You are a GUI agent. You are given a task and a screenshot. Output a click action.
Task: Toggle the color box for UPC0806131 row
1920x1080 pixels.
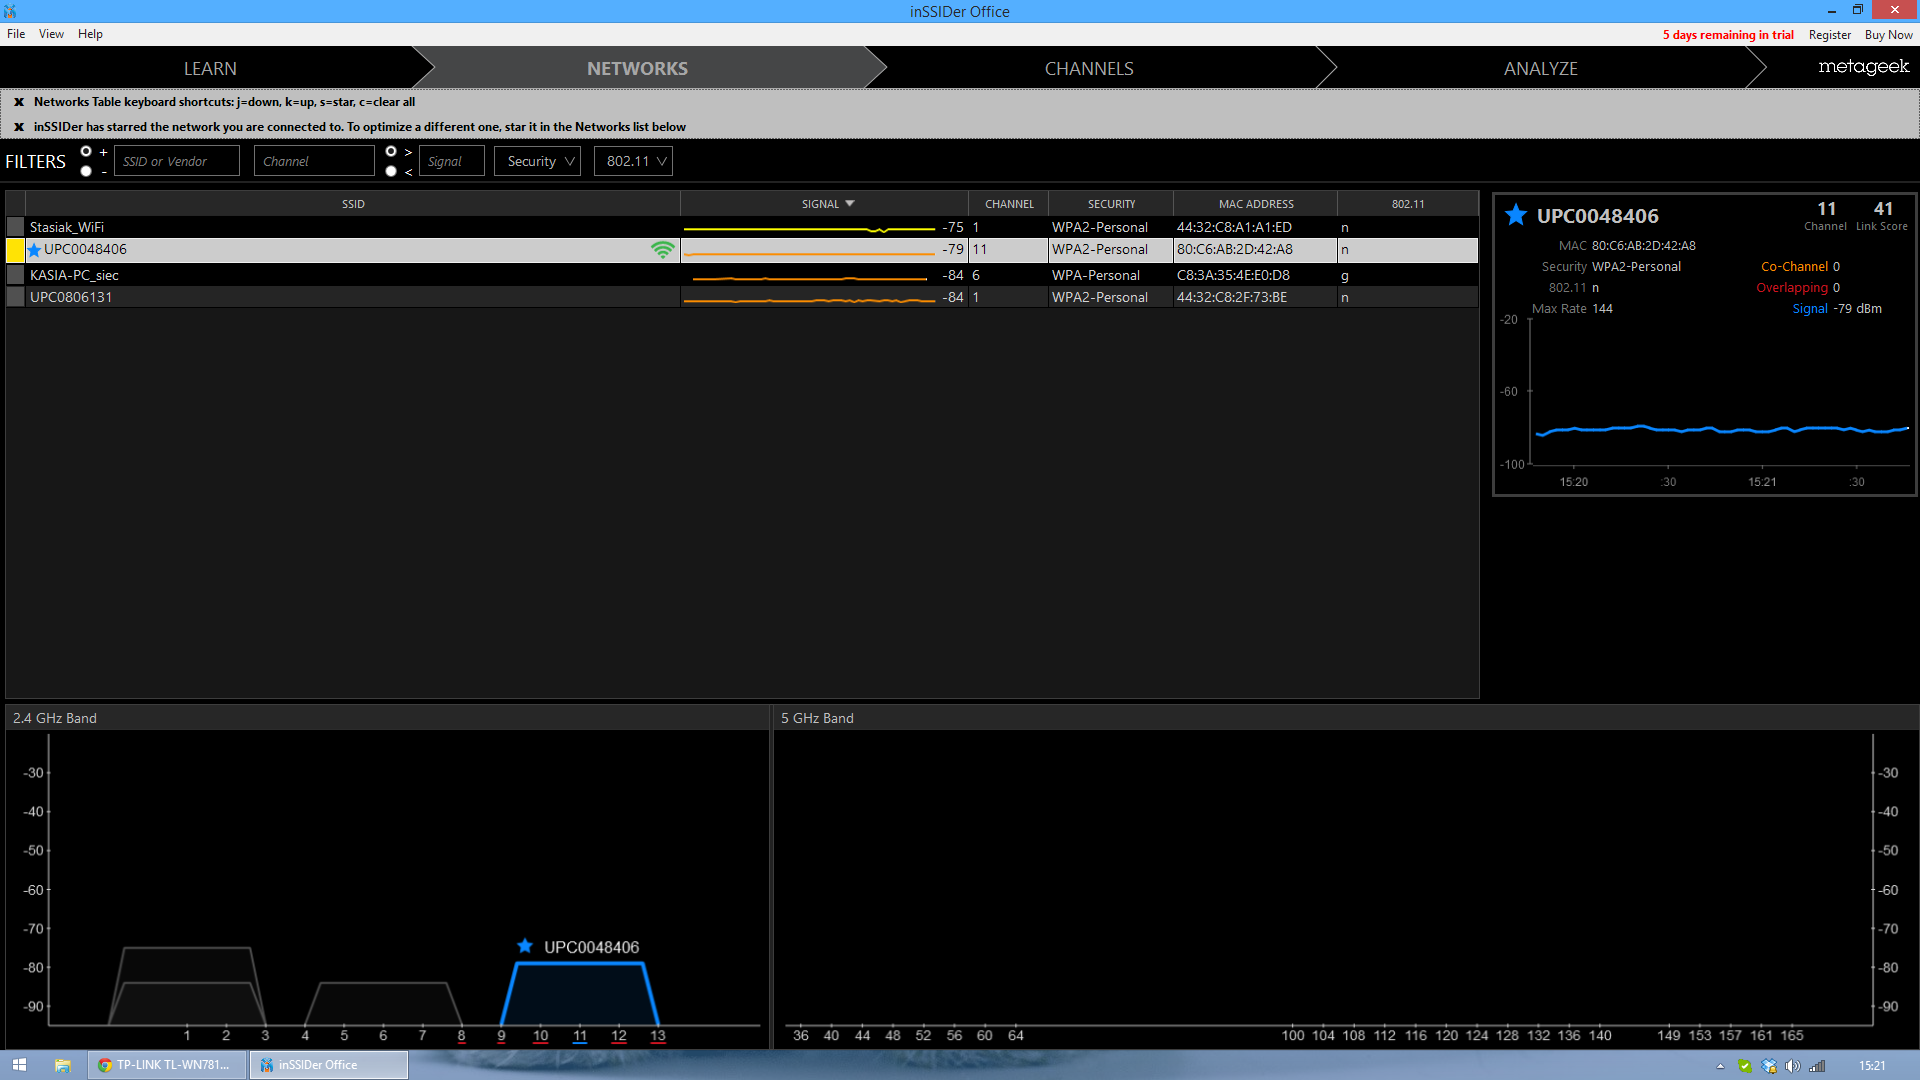[x=16, y=297]
